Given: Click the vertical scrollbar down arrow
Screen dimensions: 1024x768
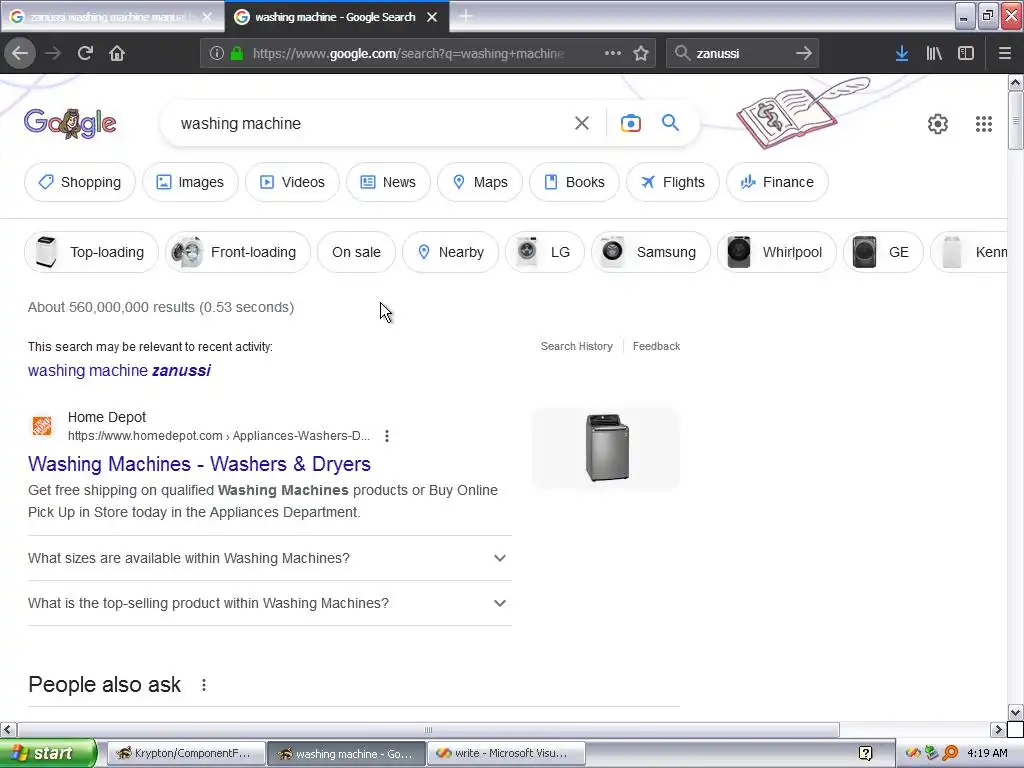Looking at the screenshot, I should click(1015, 712).
